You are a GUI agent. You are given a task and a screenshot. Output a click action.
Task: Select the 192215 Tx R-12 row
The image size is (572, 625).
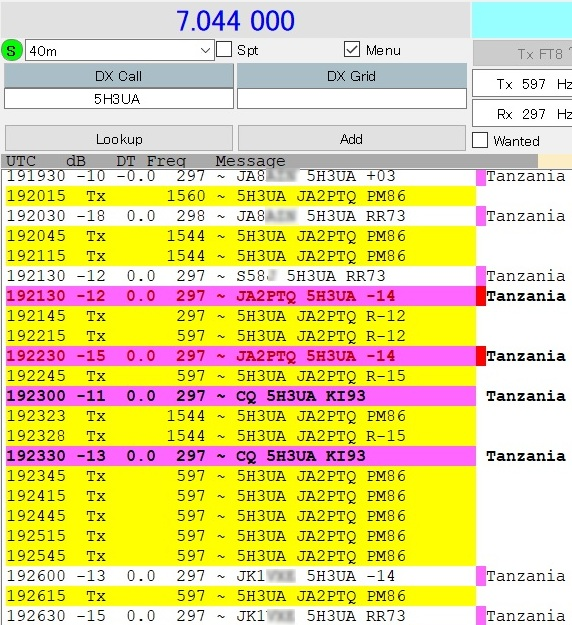pyautogui.click(x=241, y=336)
